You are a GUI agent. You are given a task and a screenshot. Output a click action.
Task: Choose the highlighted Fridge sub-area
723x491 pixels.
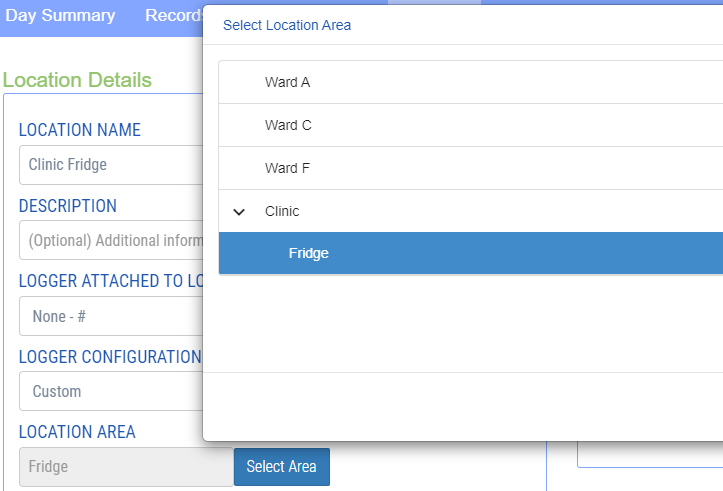(x=309, y=254)
